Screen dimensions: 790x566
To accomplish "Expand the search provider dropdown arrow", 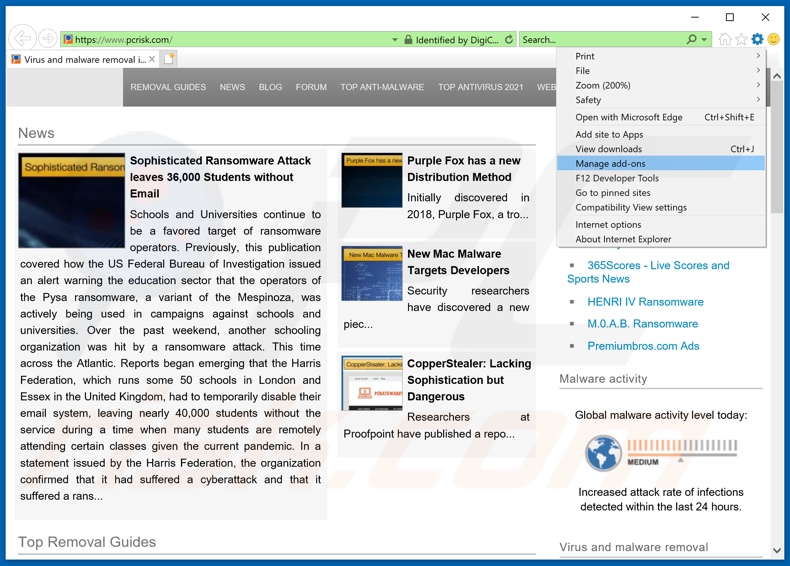I will point(704,40).
